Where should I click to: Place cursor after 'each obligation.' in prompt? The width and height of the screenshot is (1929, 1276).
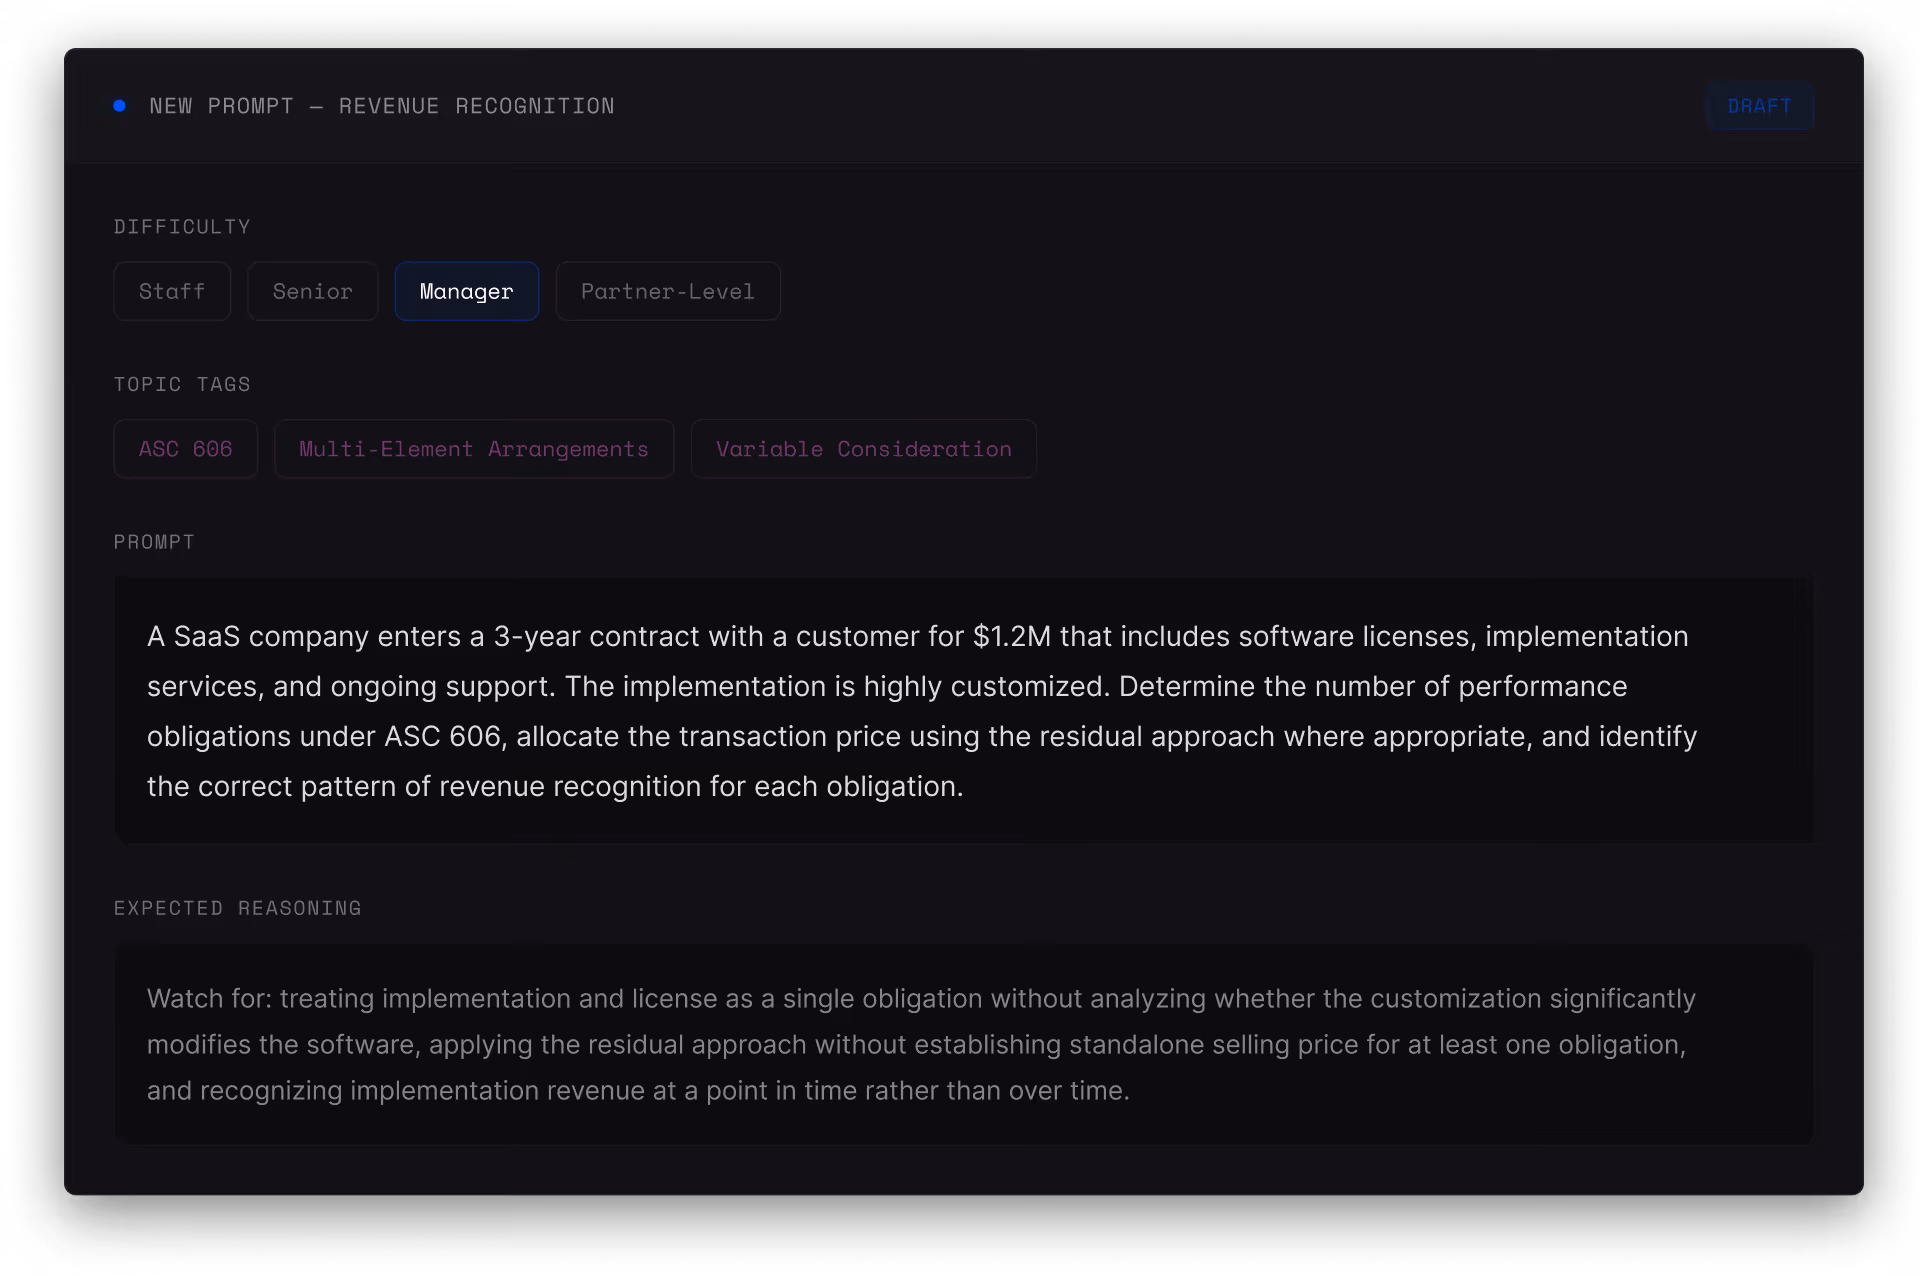(965, 787)
